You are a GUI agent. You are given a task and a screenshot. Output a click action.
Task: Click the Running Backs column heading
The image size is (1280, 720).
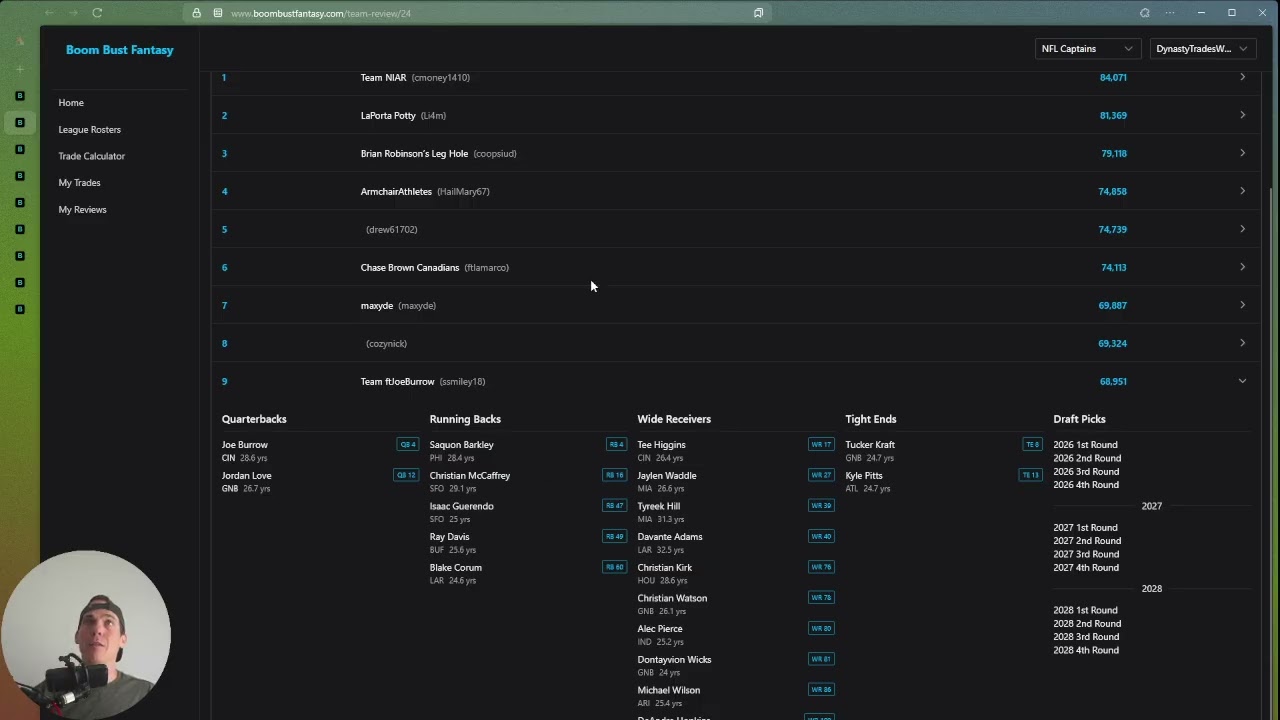click(x=465, y=419)
